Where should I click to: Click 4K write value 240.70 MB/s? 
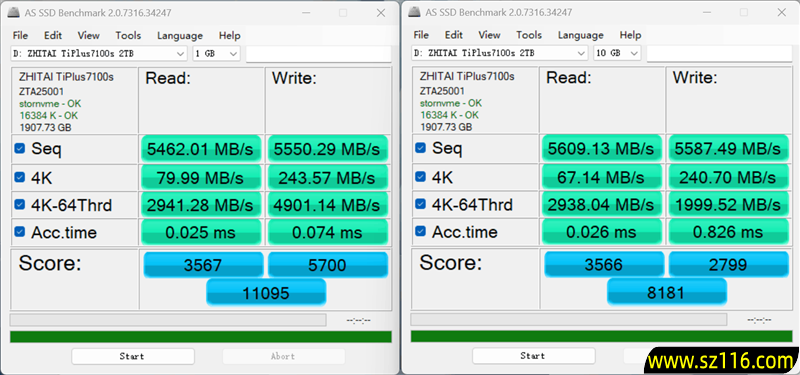tap(728, 177)
